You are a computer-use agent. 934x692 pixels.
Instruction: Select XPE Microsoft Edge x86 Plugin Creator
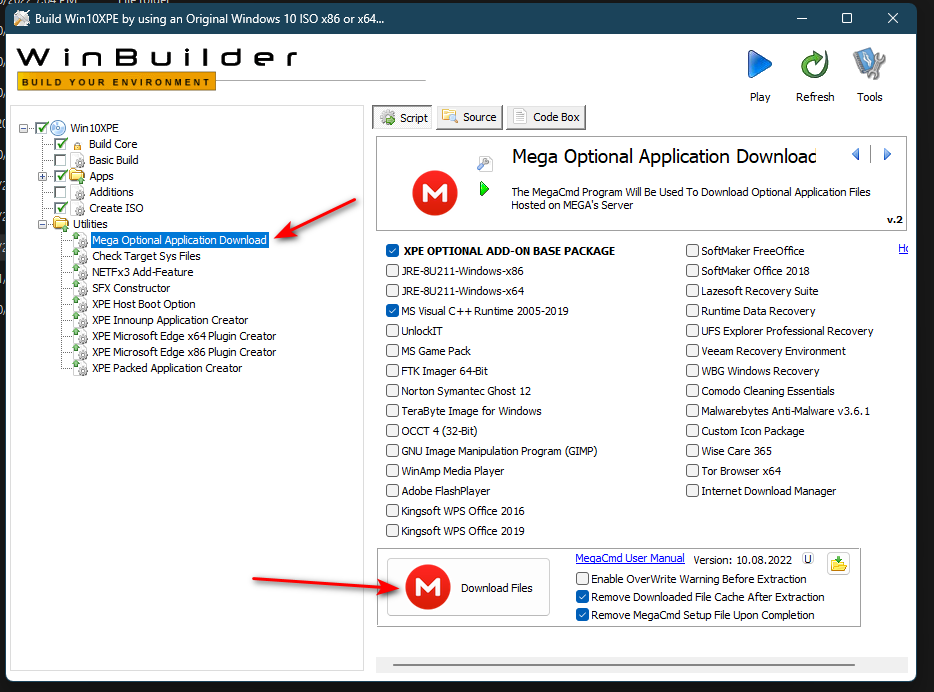(184, 353)
